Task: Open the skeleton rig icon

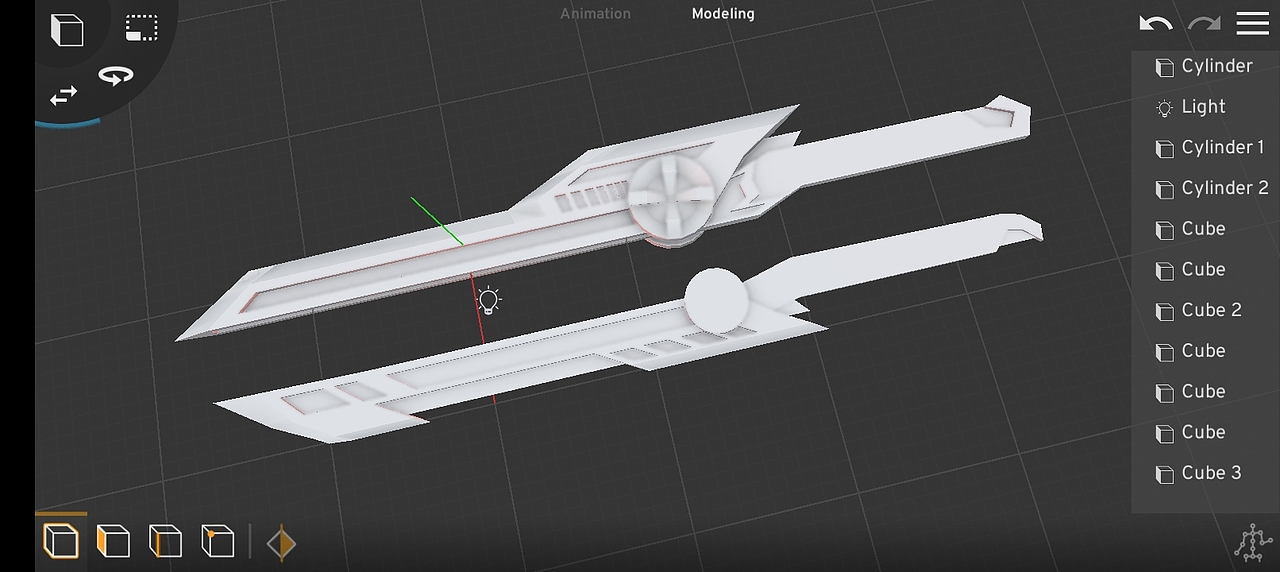Action: [x=1252, y=543]
